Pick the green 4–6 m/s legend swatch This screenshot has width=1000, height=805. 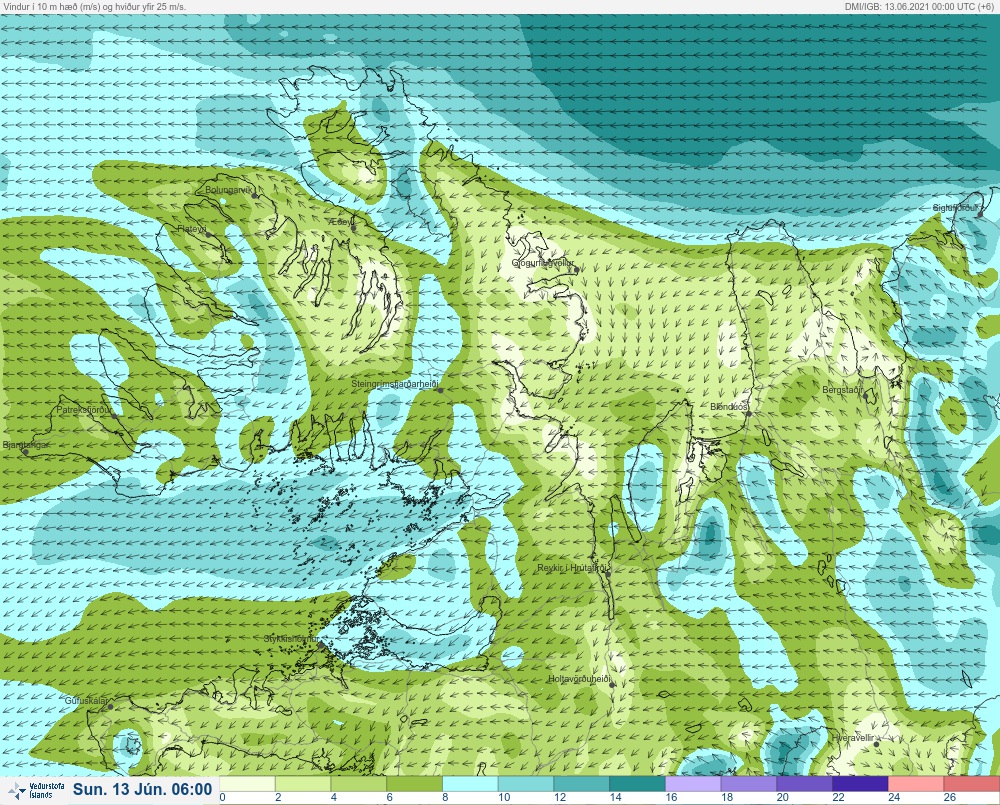click(x=358, y=783)
